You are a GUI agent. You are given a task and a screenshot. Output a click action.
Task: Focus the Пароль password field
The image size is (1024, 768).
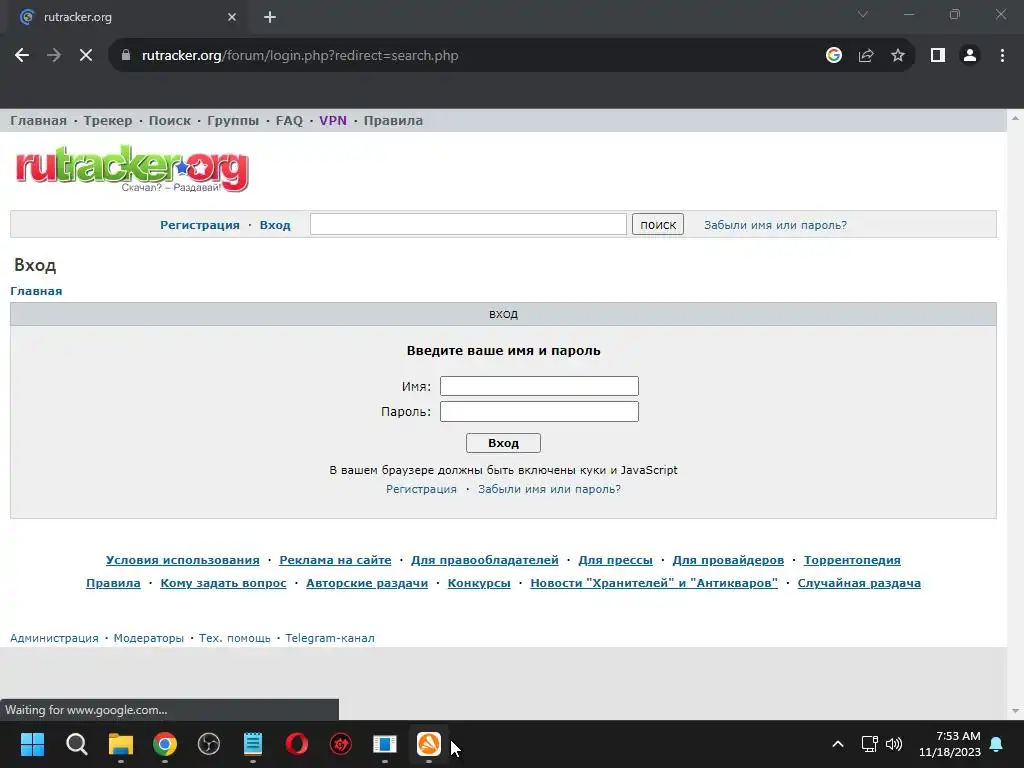click(539, 411)
